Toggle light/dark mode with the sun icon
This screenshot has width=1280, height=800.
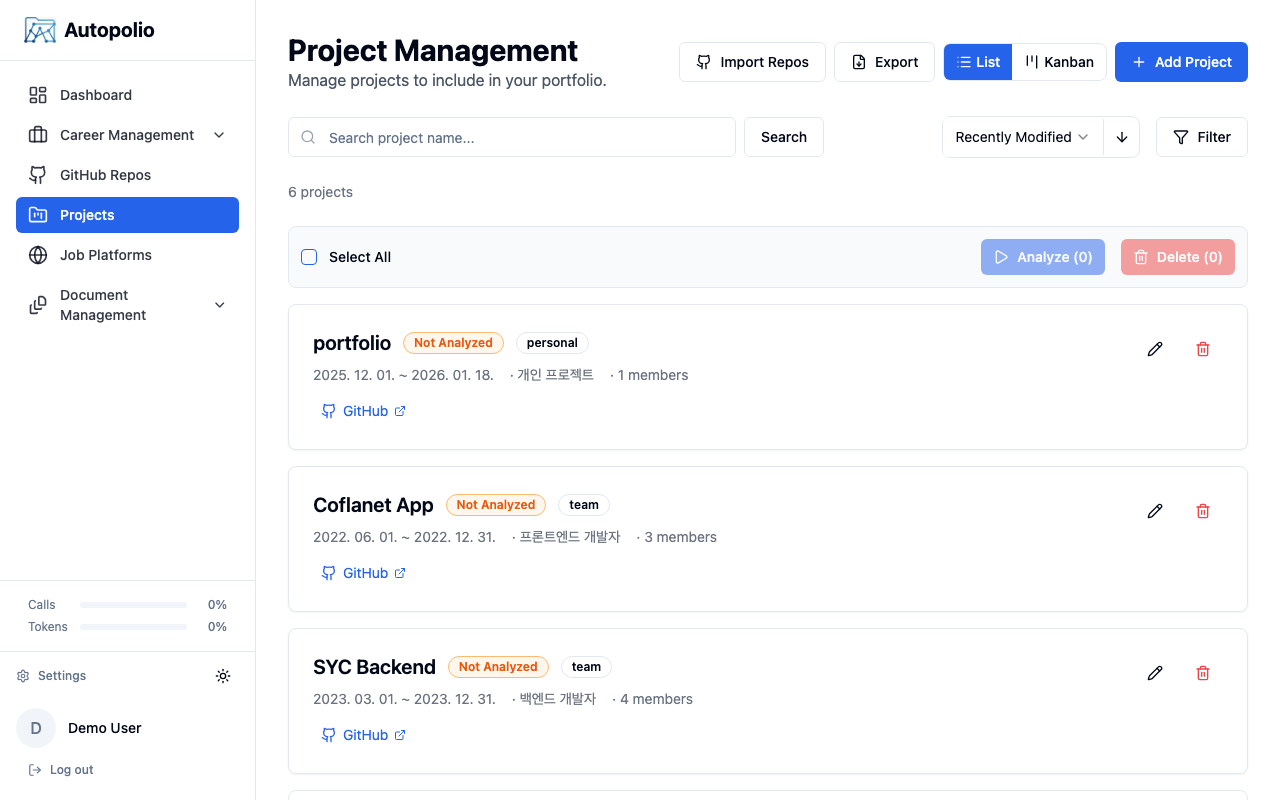[223, 675]
